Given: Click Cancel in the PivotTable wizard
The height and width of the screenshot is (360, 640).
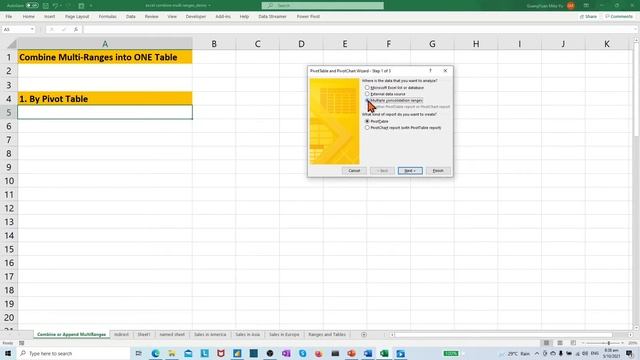Looking at the screenshot, I should point(354,171).
